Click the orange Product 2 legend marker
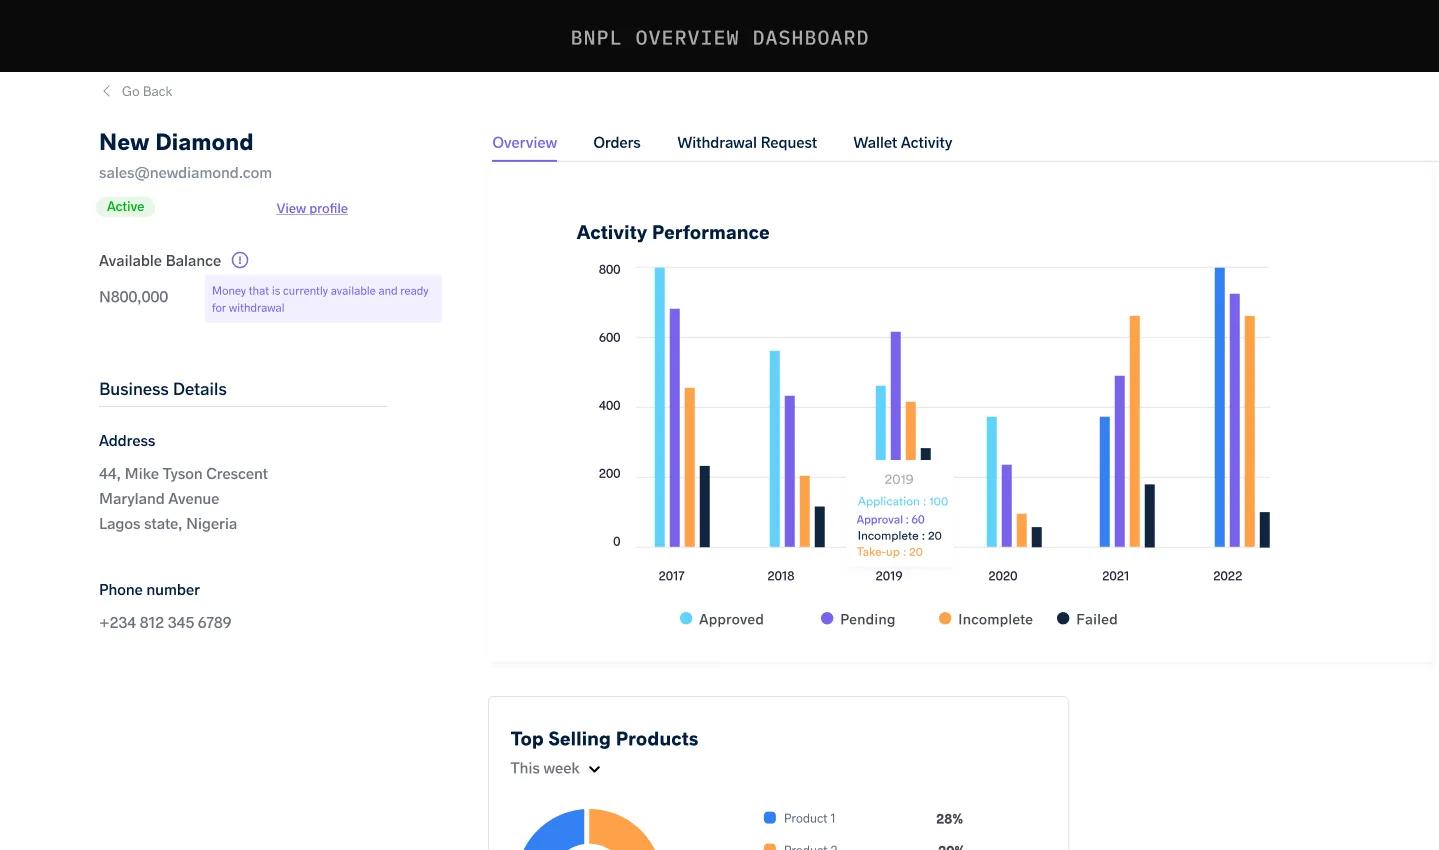The image size is (1439, 850). [x=770, y=847]
